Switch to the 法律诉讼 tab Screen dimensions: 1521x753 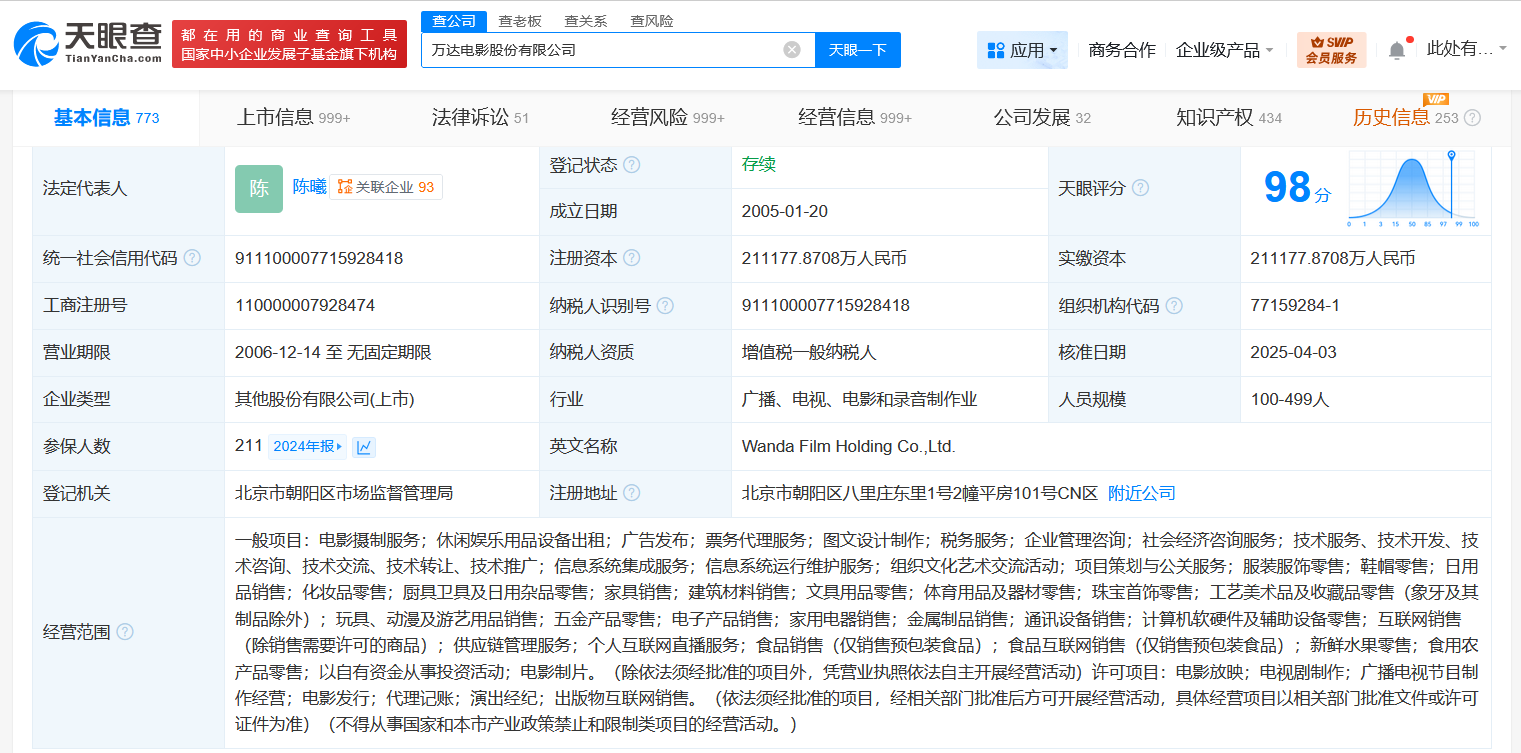480,117
